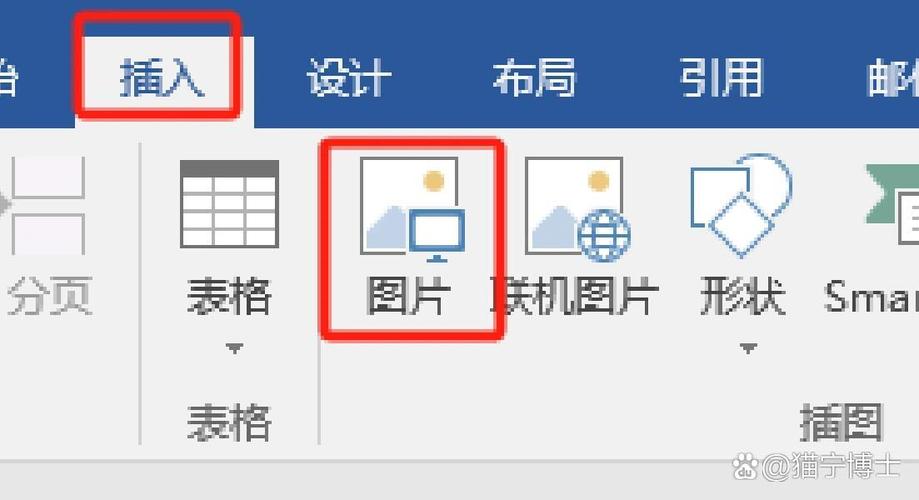Select the 联机图片 online picture globe icon

578,208
